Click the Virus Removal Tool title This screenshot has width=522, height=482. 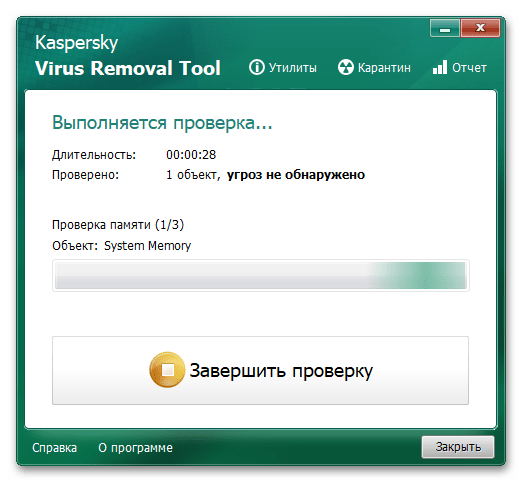click(x=128, y=68)
